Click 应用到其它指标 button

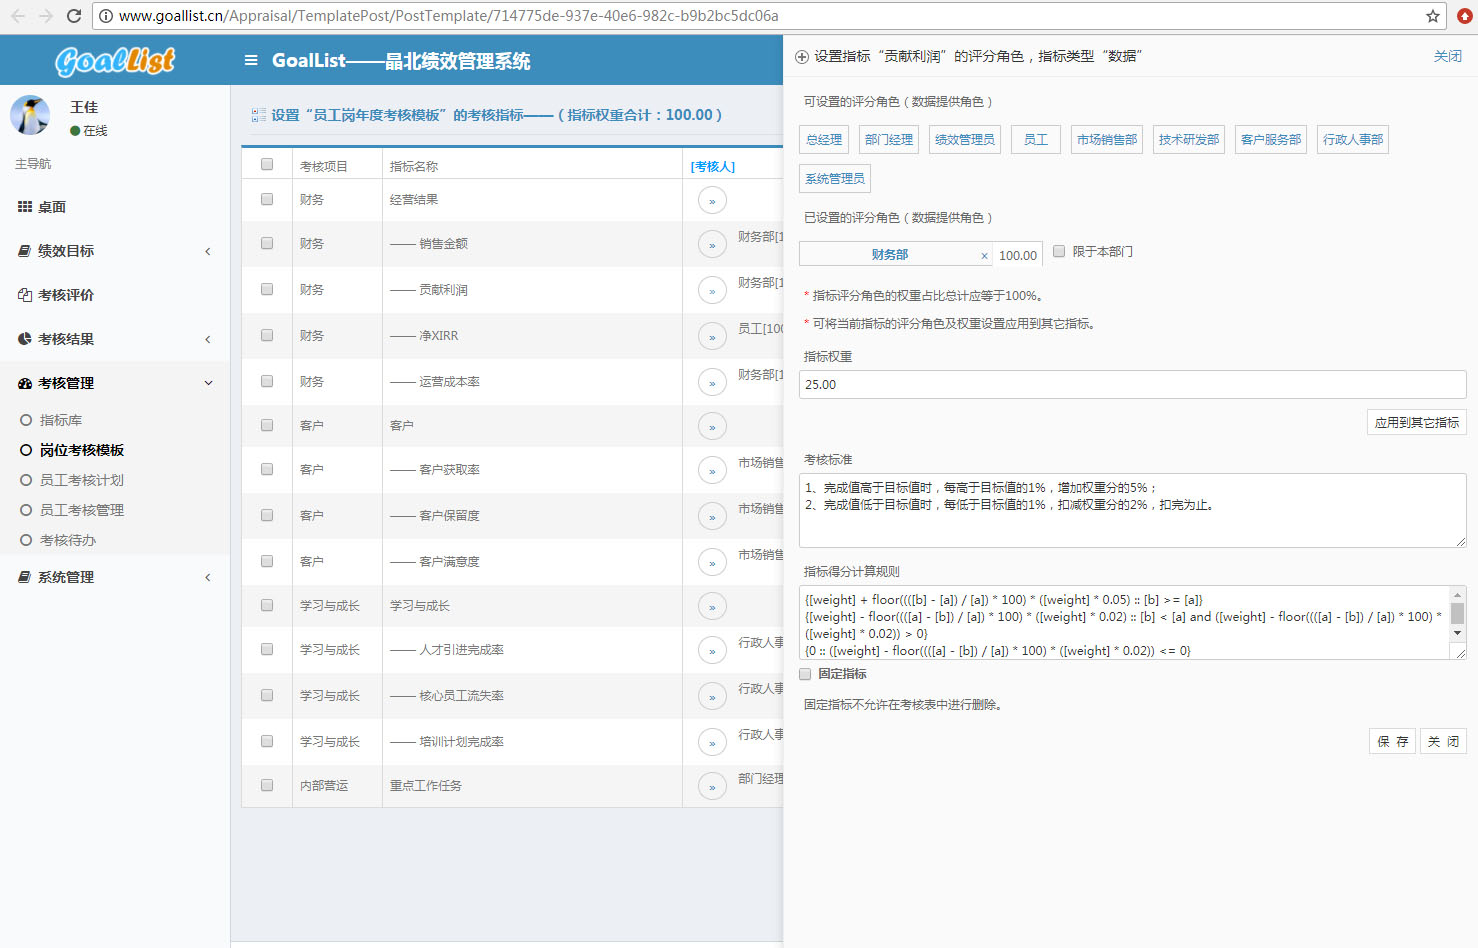click(1416, 422)
